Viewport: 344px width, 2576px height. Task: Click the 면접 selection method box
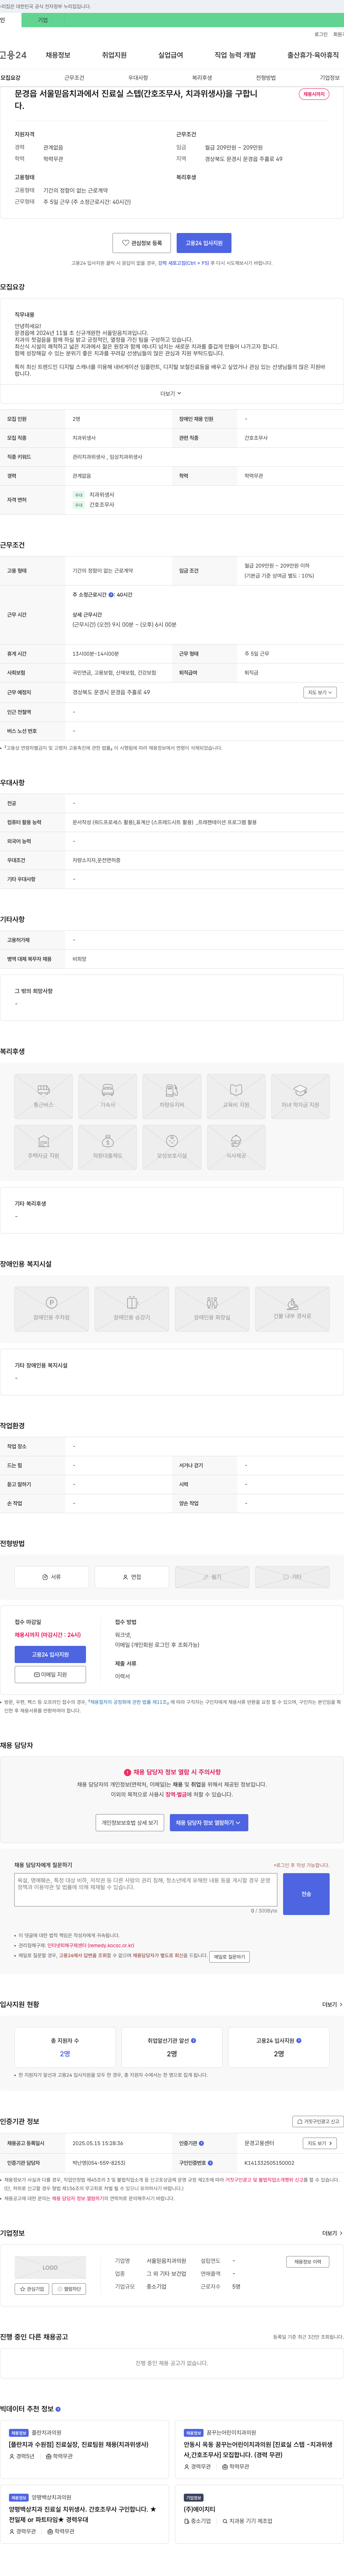pos(131,1577)
